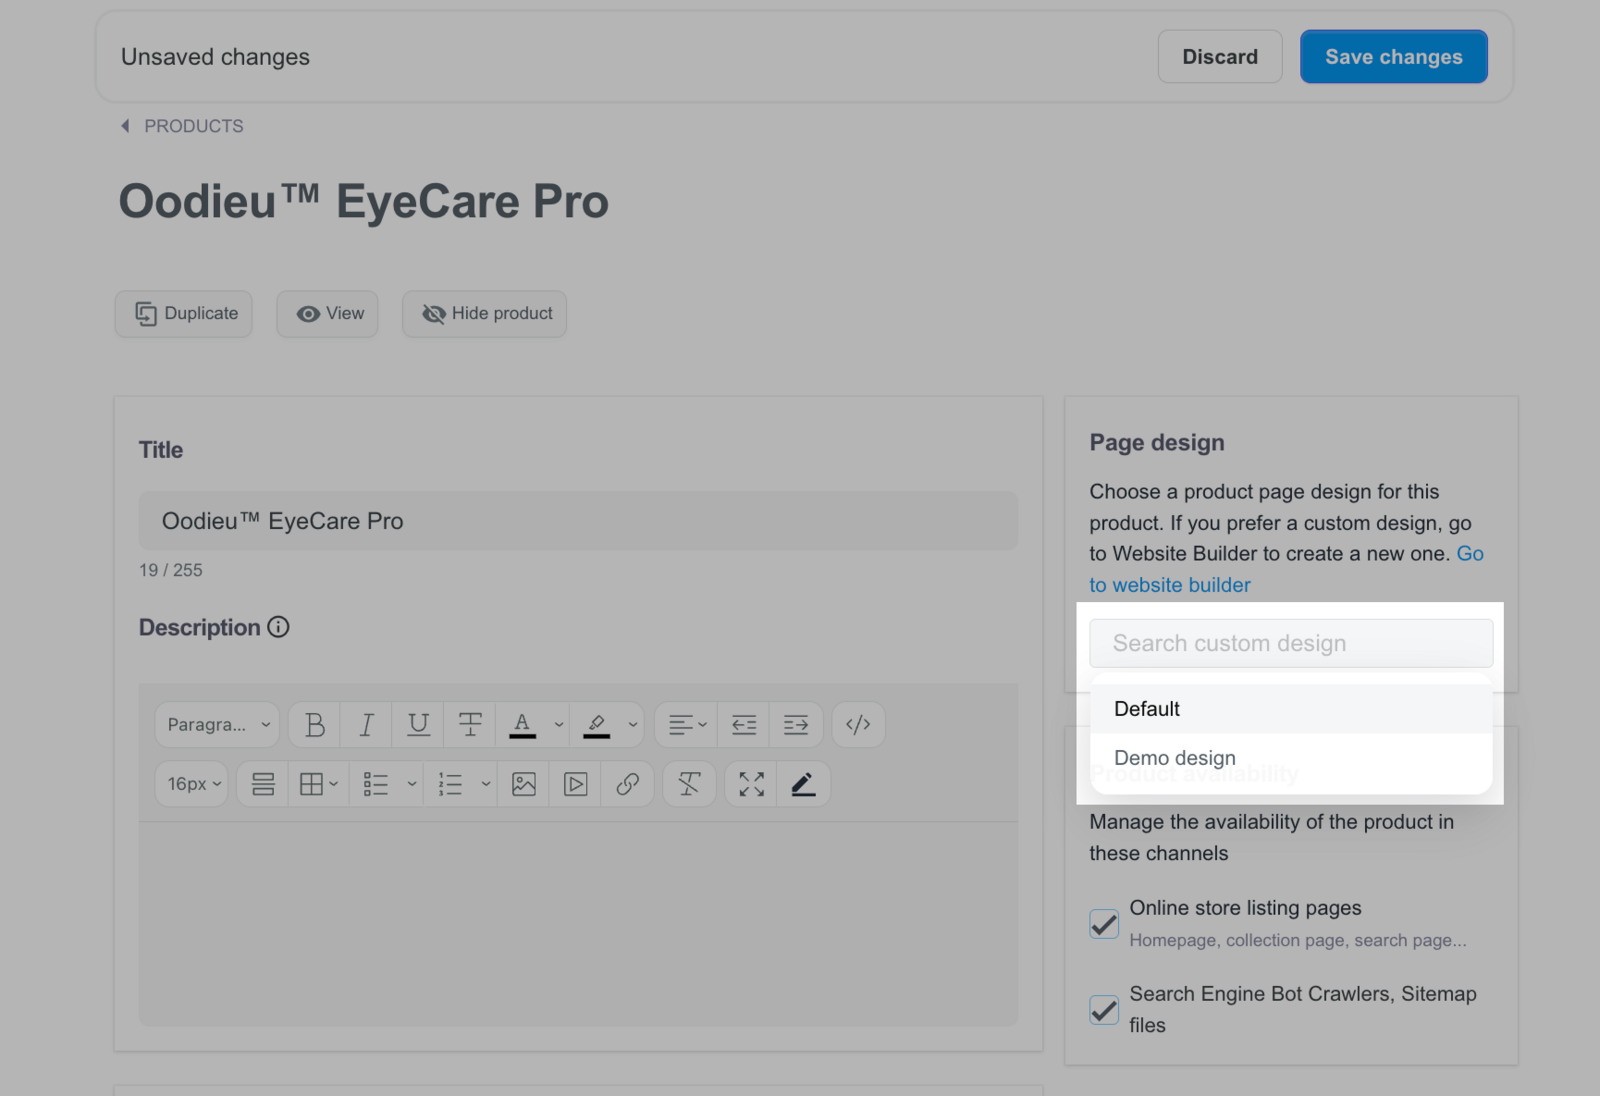Click the Search custom design field

(x=1291, y=643)
